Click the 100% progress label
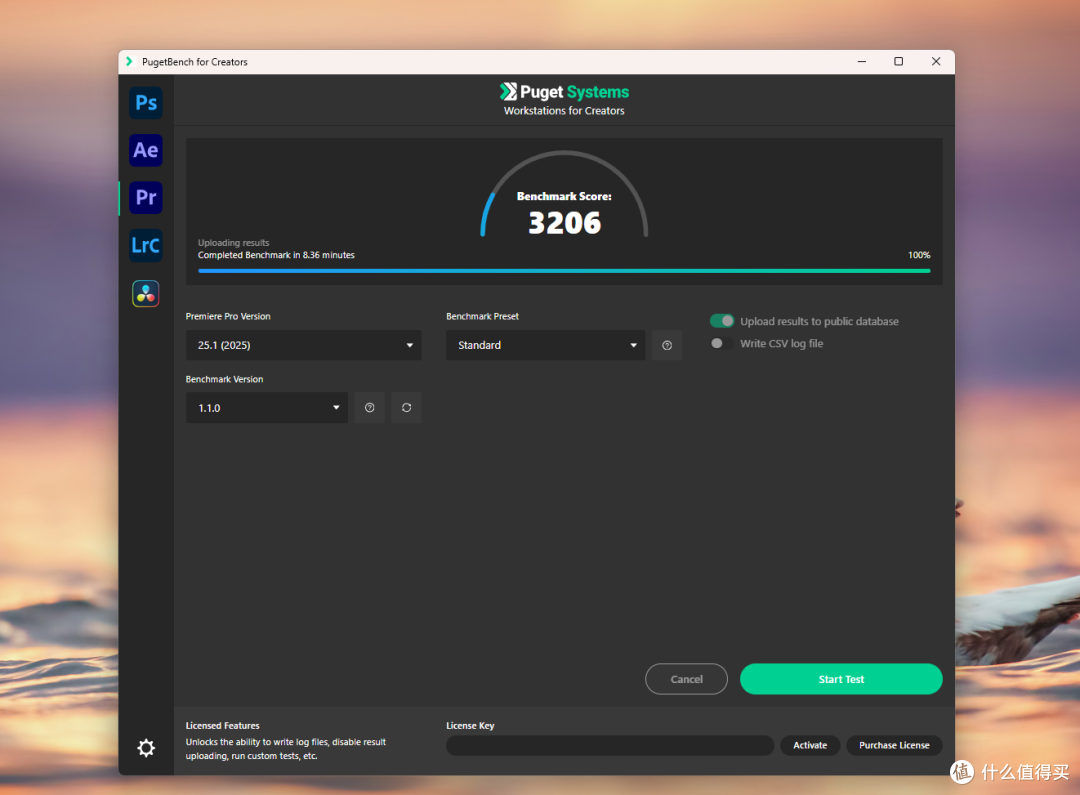 [x=919, y=255]
